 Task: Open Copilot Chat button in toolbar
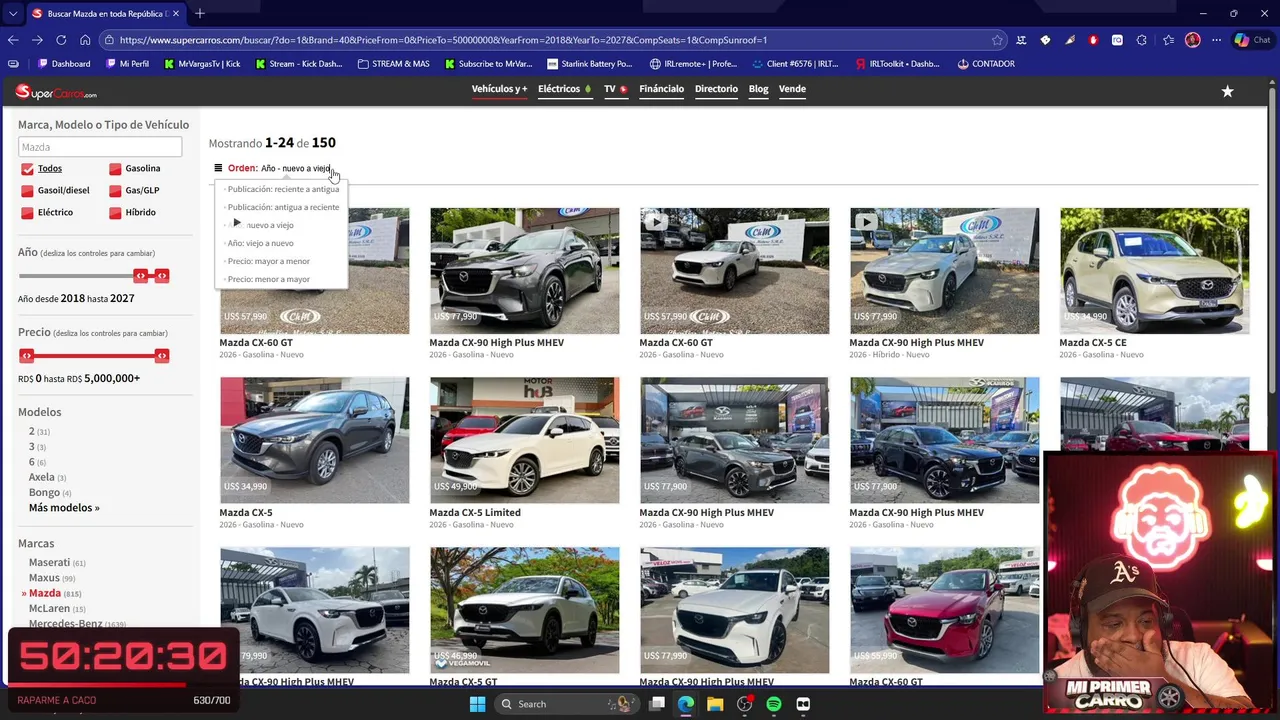pyautogui.click(x=1251, y=40)
